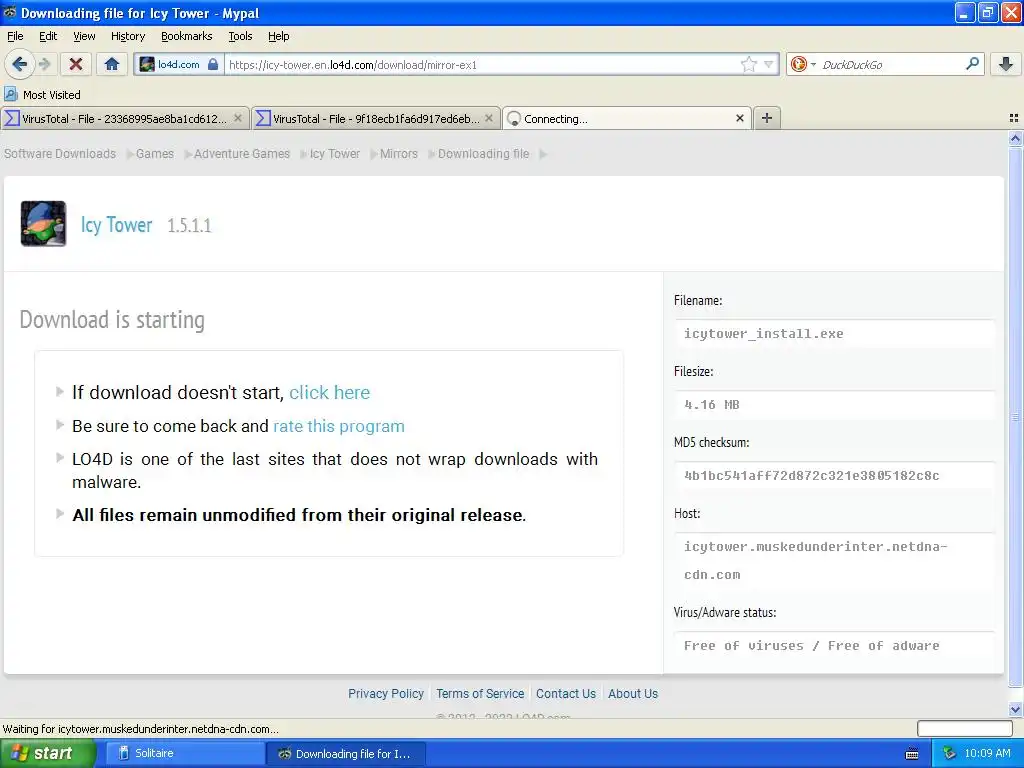Click the version number 1.5.1.1
1024x768 pixels.
189,226
